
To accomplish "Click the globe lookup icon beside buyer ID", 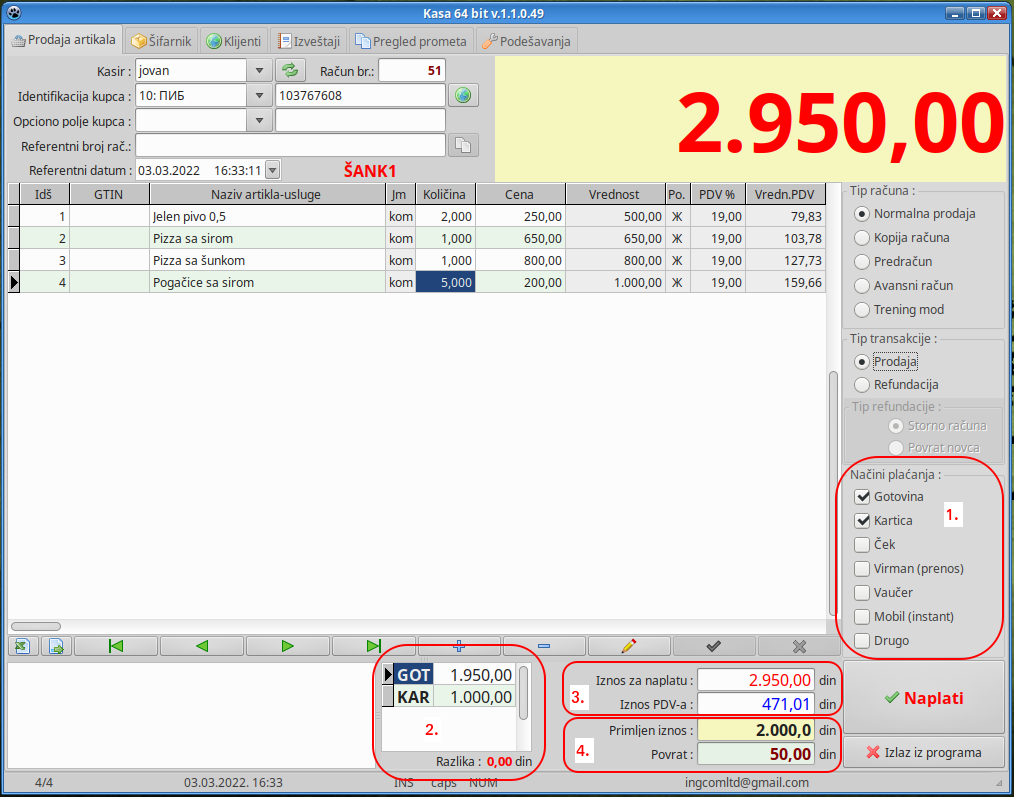I will [x=462, y=95].
